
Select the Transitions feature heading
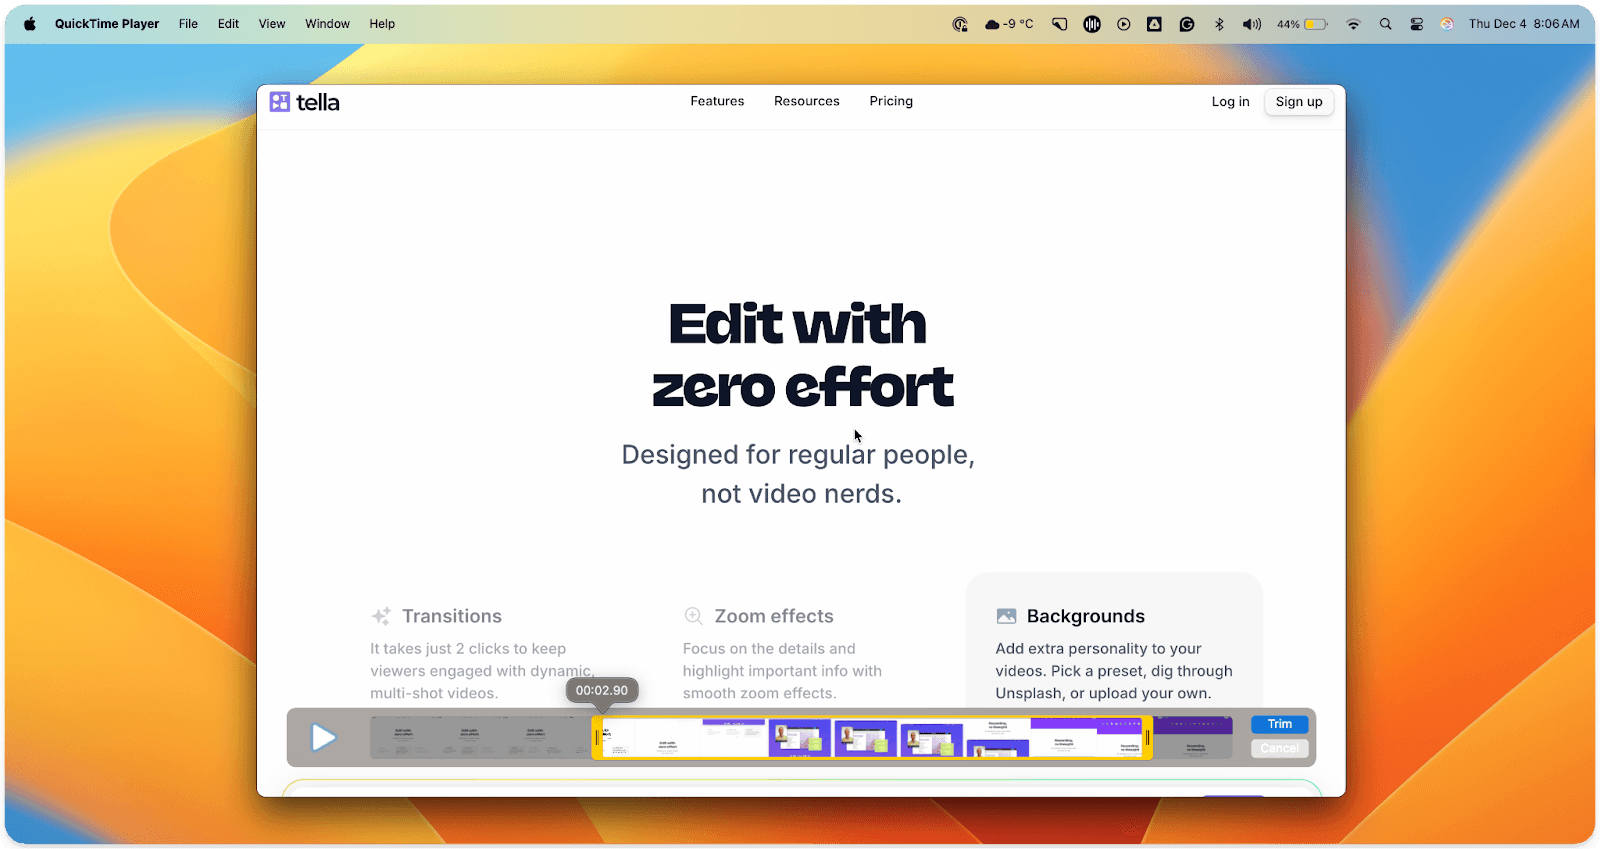coord(452,616)
